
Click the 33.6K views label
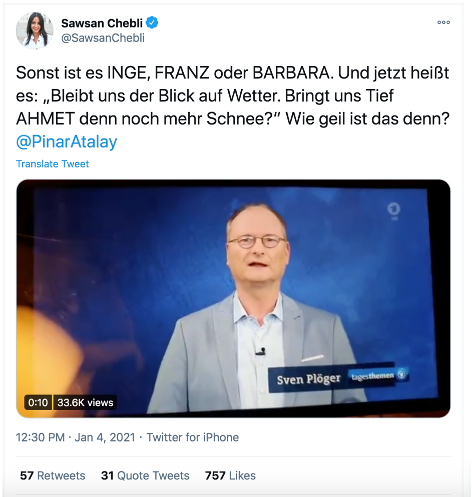point(85,402)
